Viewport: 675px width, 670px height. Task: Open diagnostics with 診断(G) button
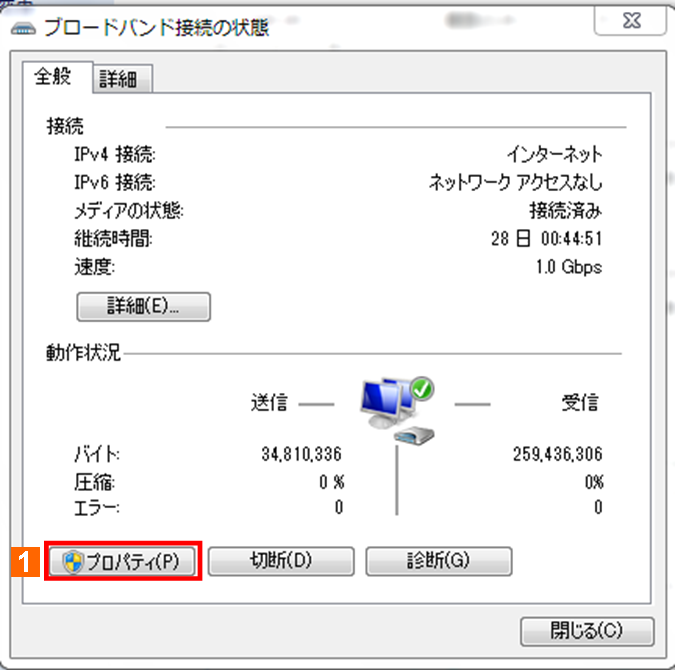[439, 561]
